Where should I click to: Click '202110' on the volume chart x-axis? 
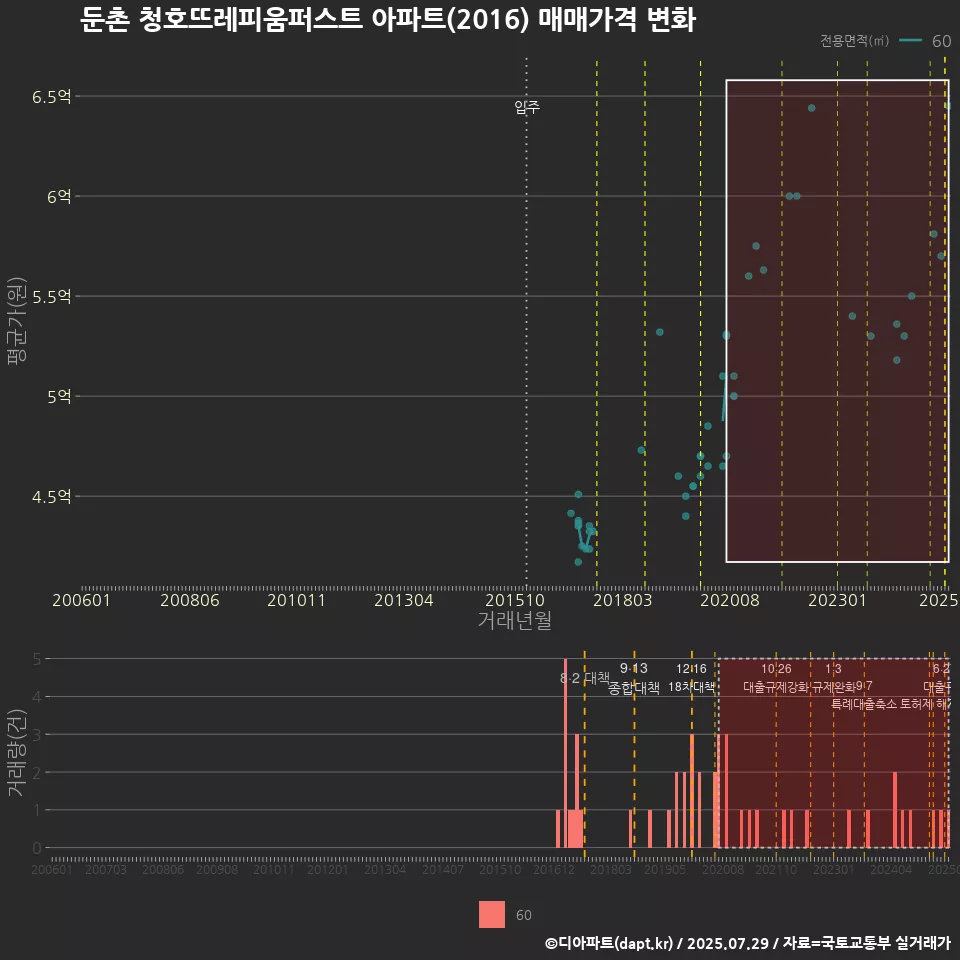(x=776, y=869)
